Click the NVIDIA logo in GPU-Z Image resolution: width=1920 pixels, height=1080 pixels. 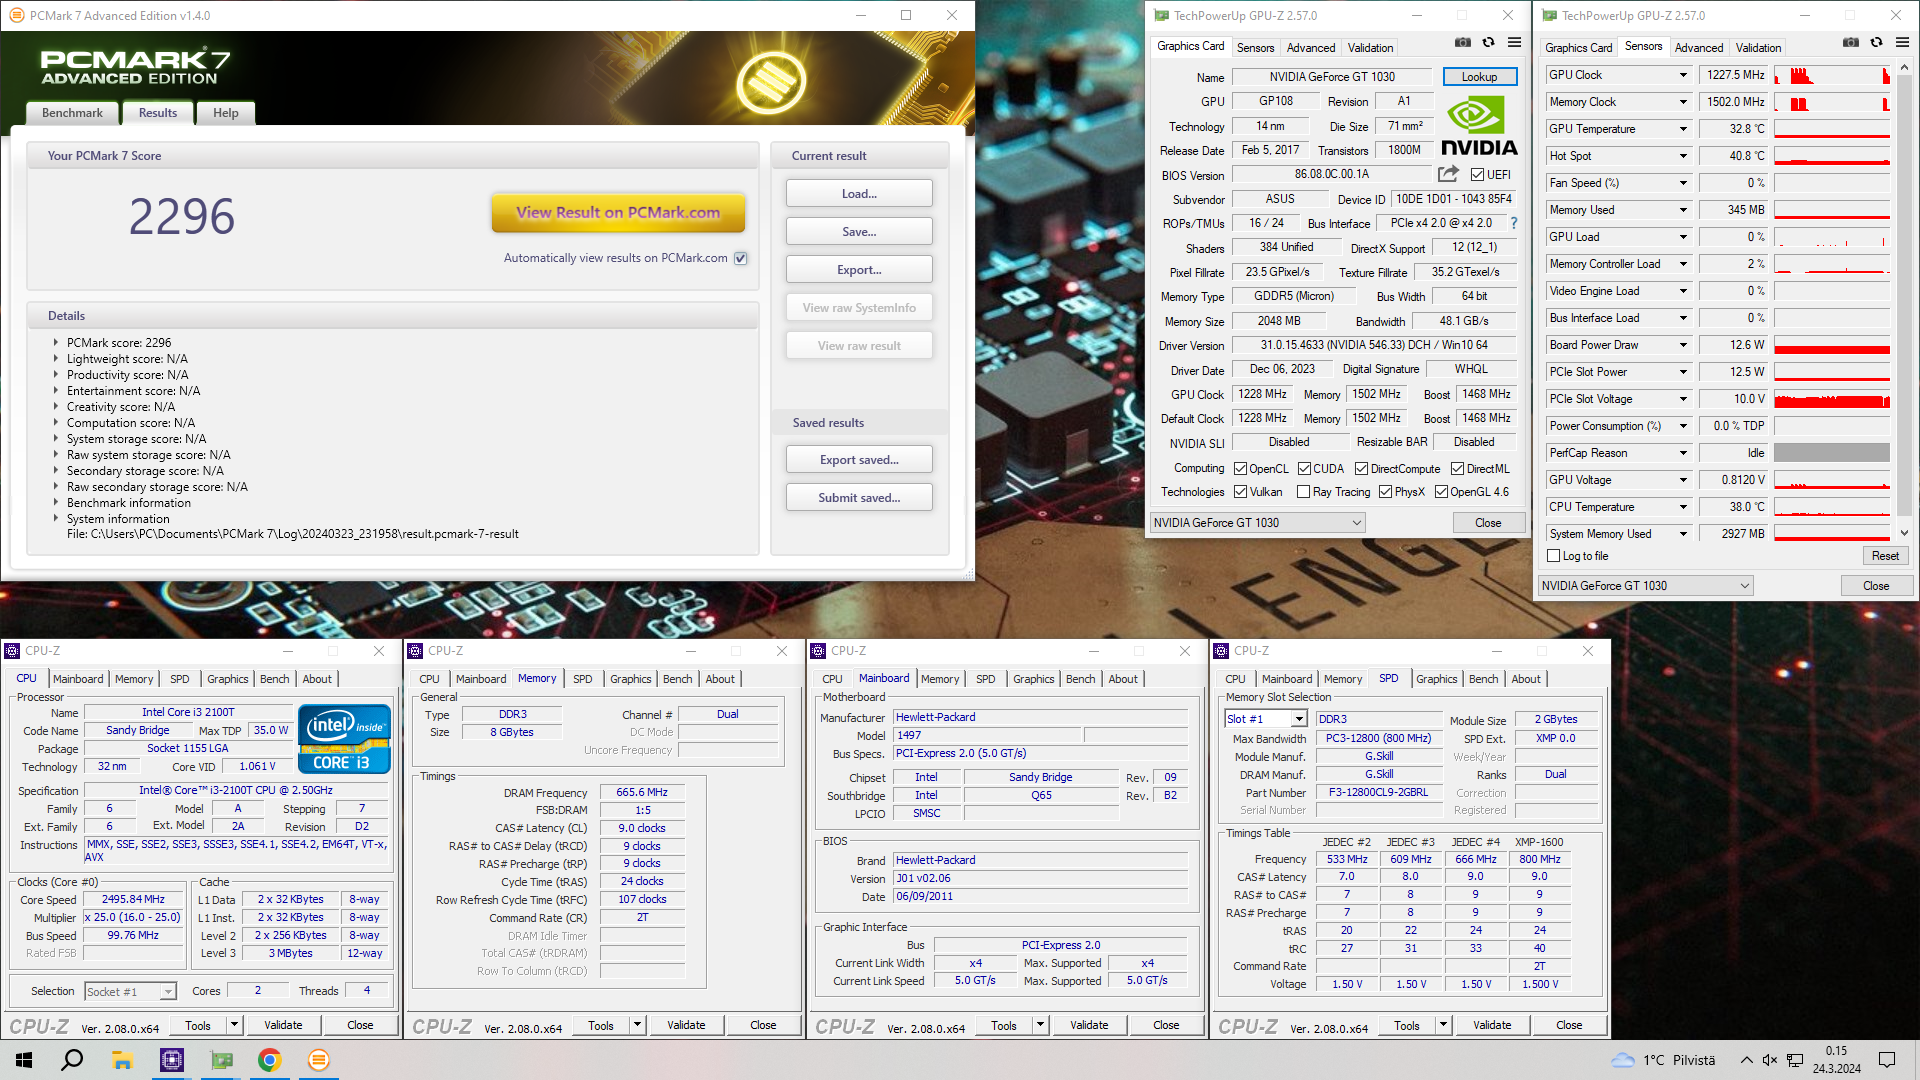(x=1479, y=126)
